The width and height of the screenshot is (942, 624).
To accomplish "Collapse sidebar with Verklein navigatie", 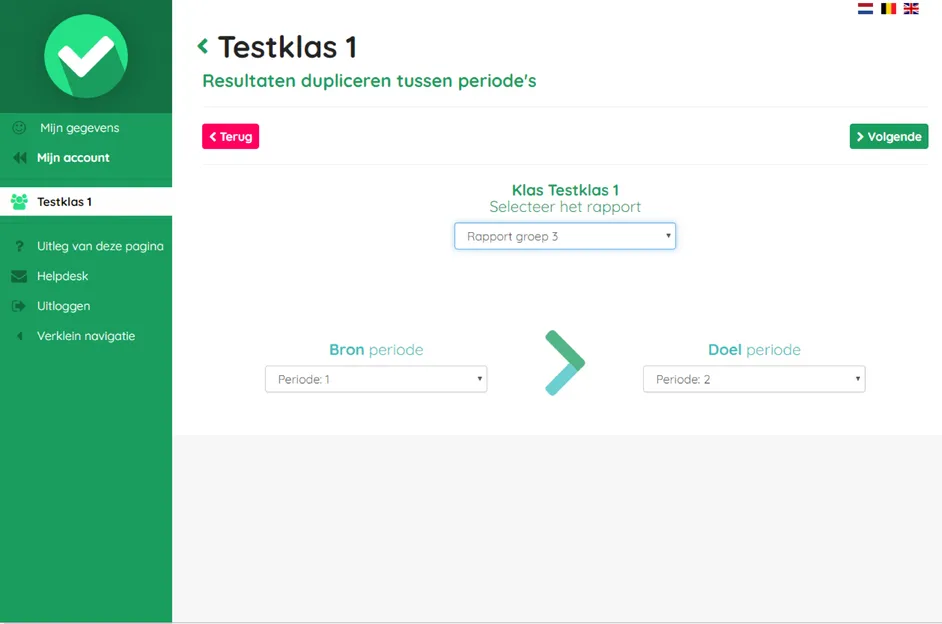I will click(x=86, y=336).
